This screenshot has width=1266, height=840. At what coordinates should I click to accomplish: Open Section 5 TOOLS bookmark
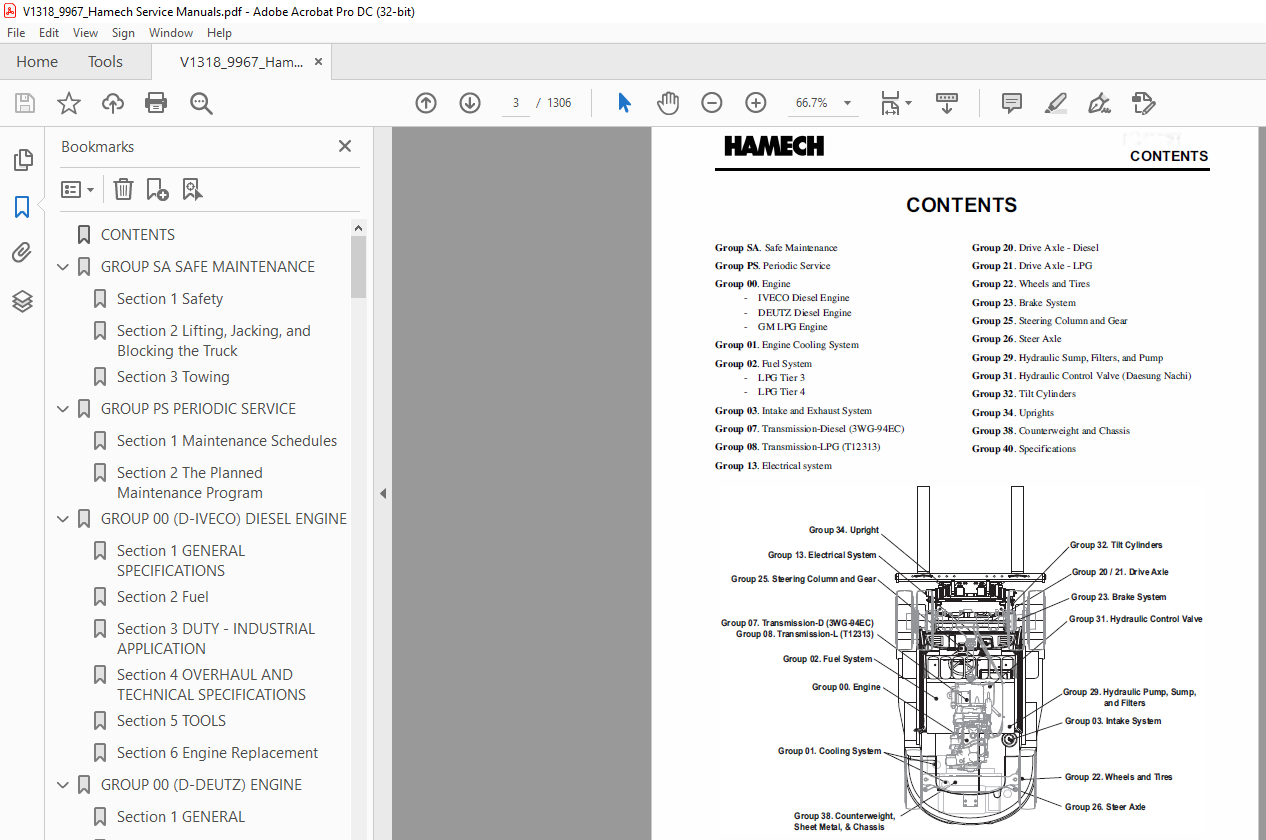pyautogui.click(x=171, y=721)
